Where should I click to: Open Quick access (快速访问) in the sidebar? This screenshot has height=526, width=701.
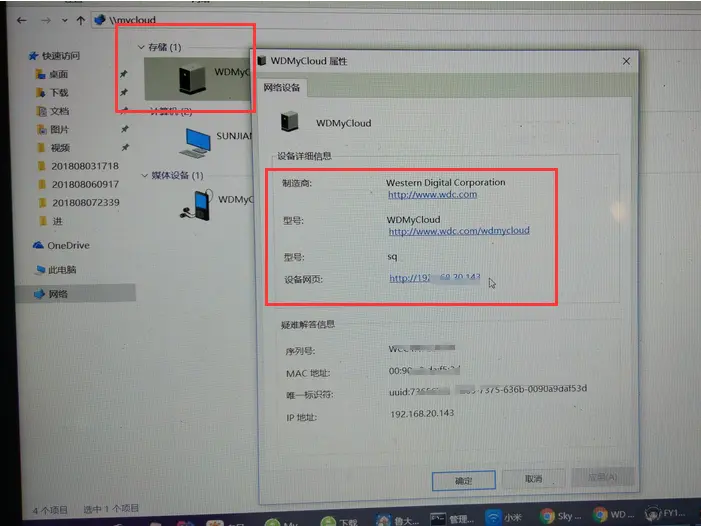54,56
